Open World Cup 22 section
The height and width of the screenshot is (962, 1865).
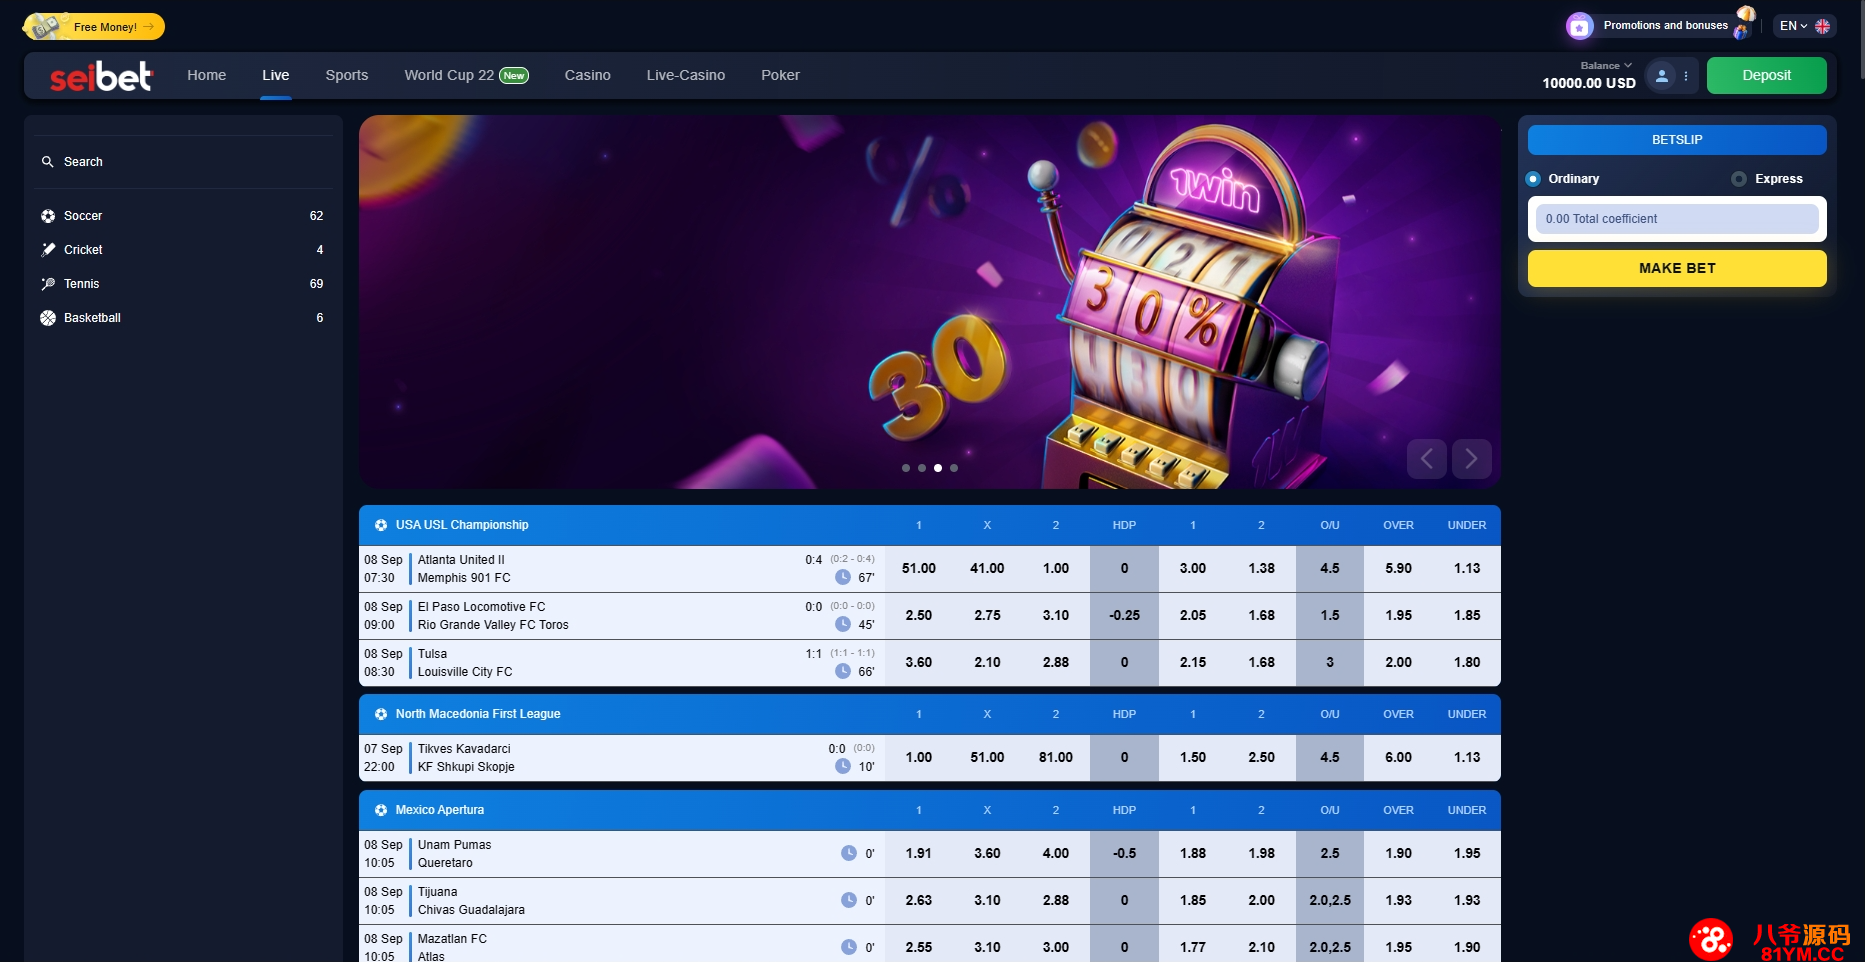(x=466, y=75)
